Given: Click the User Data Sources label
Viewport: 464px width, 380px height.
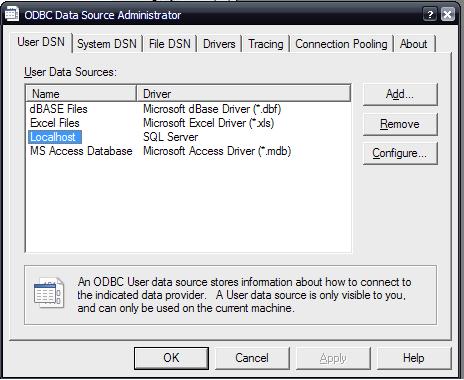Looking at the screenshot, I should [70, 72].
